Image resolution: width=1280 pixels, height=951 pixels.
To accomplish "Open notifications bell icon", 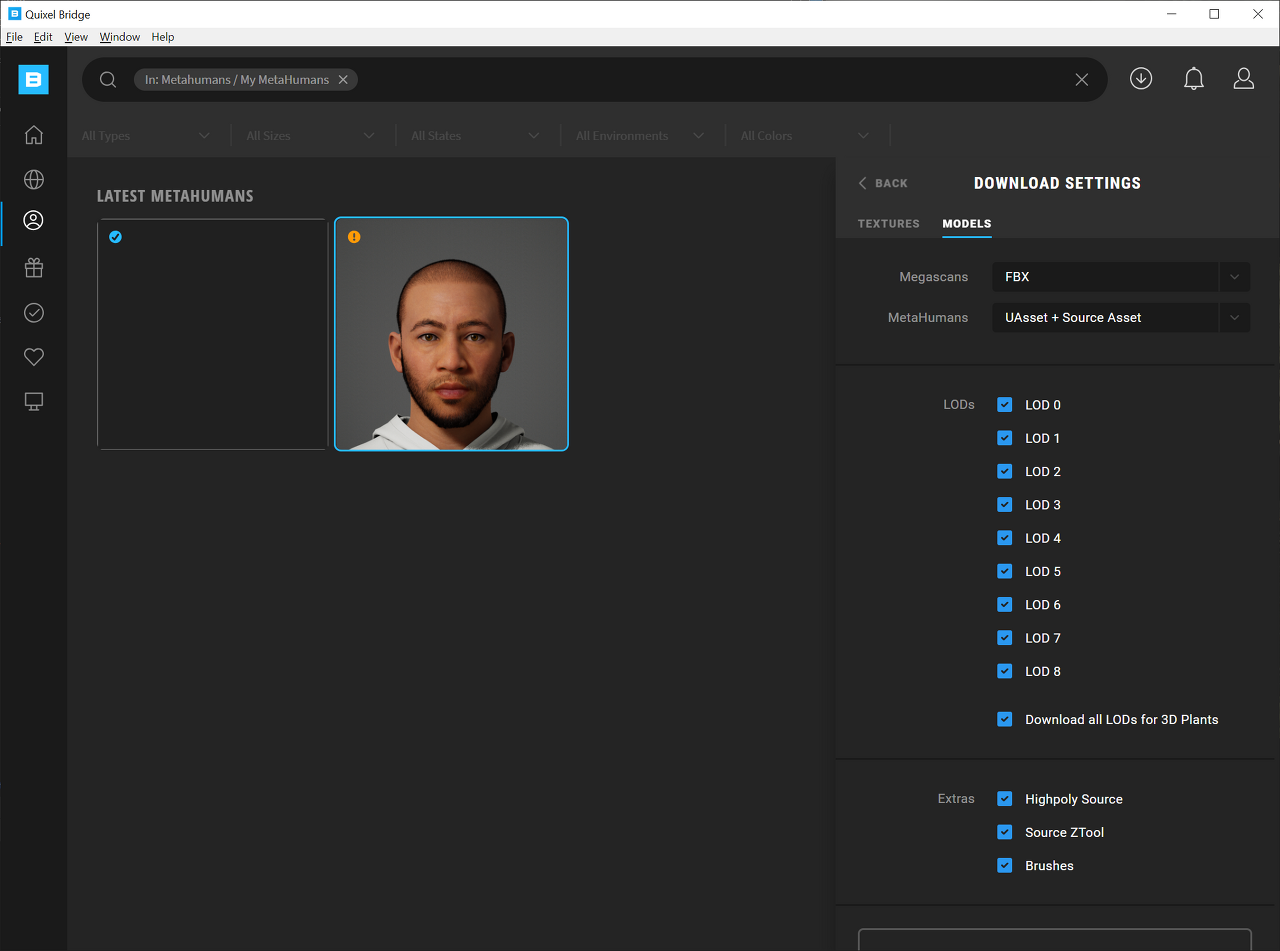I will [1194, 79].
